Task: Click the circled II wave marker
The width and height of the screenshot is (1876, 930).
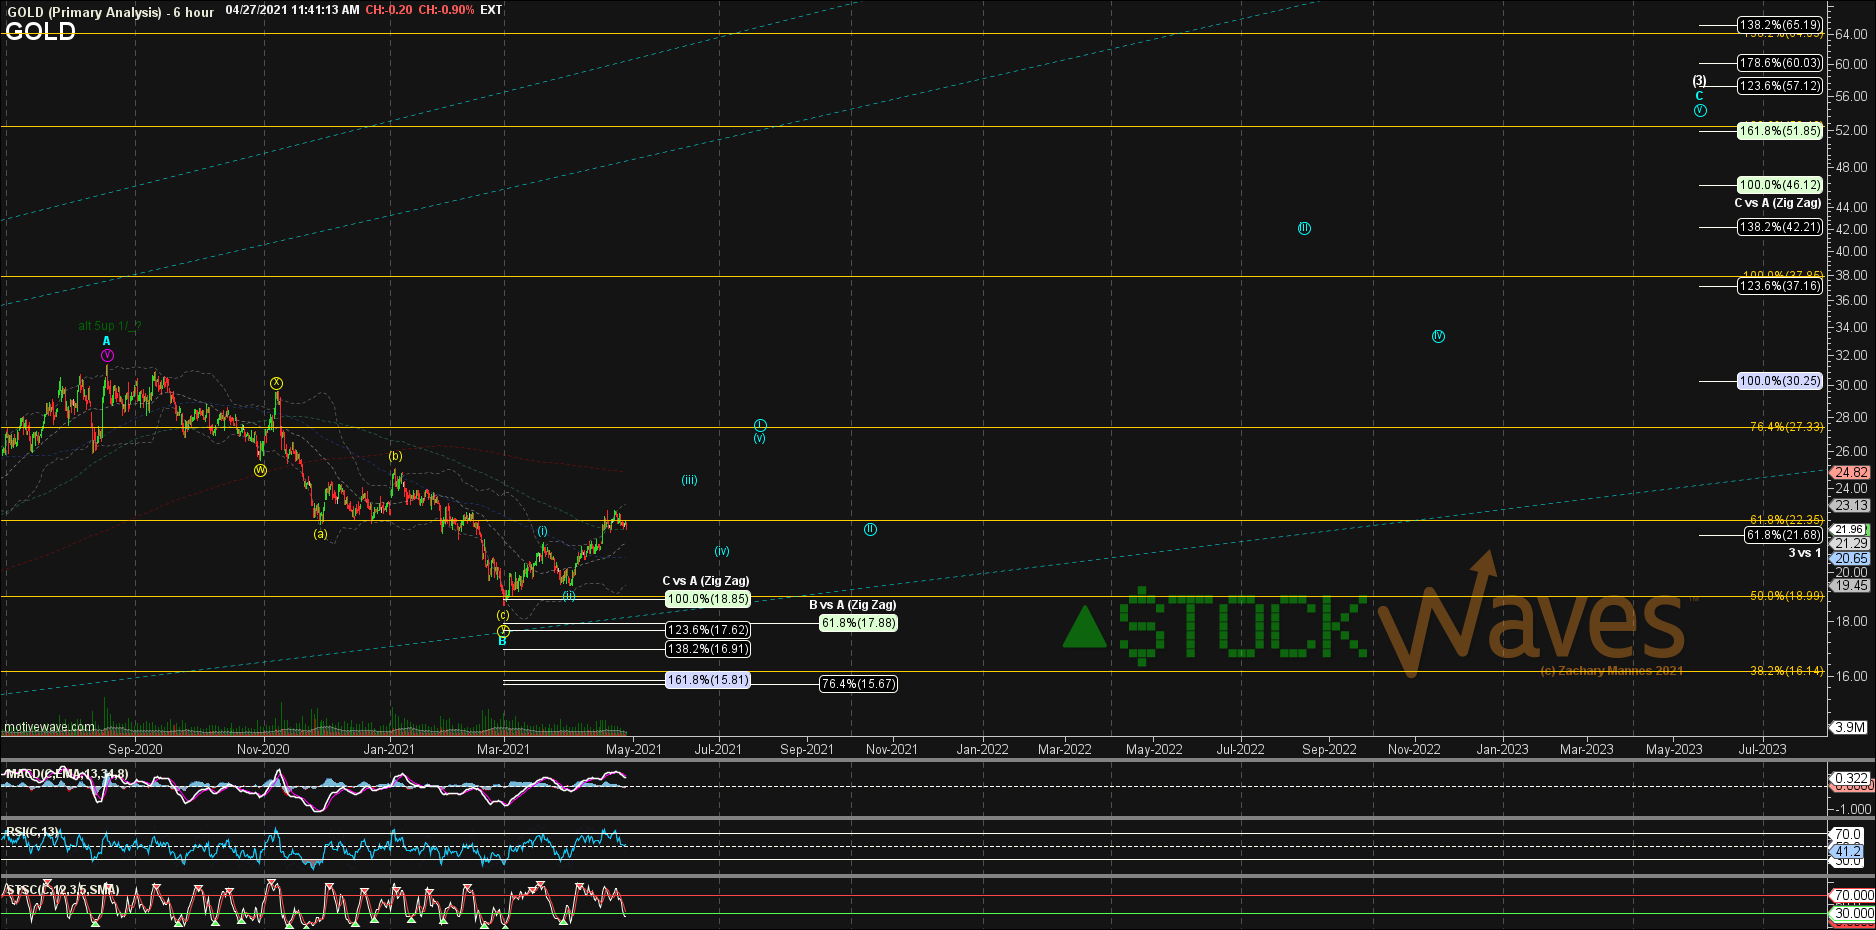Action: point(870,529)
